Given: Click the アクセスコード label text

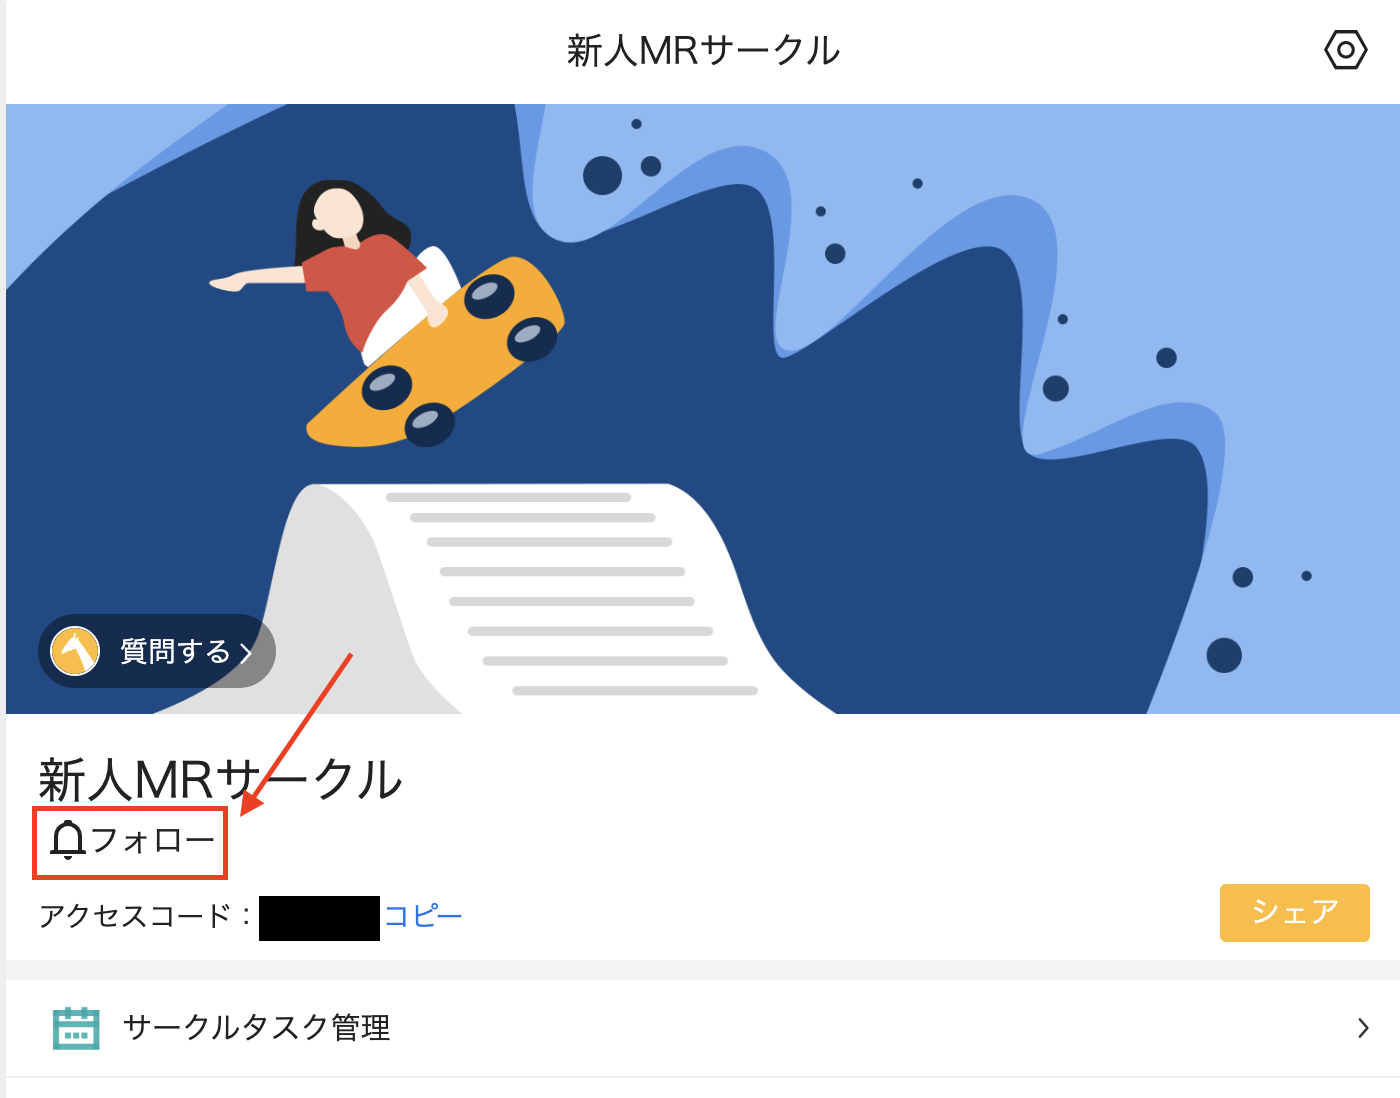Looking at the screenshot, I should [x=135, y=916].
